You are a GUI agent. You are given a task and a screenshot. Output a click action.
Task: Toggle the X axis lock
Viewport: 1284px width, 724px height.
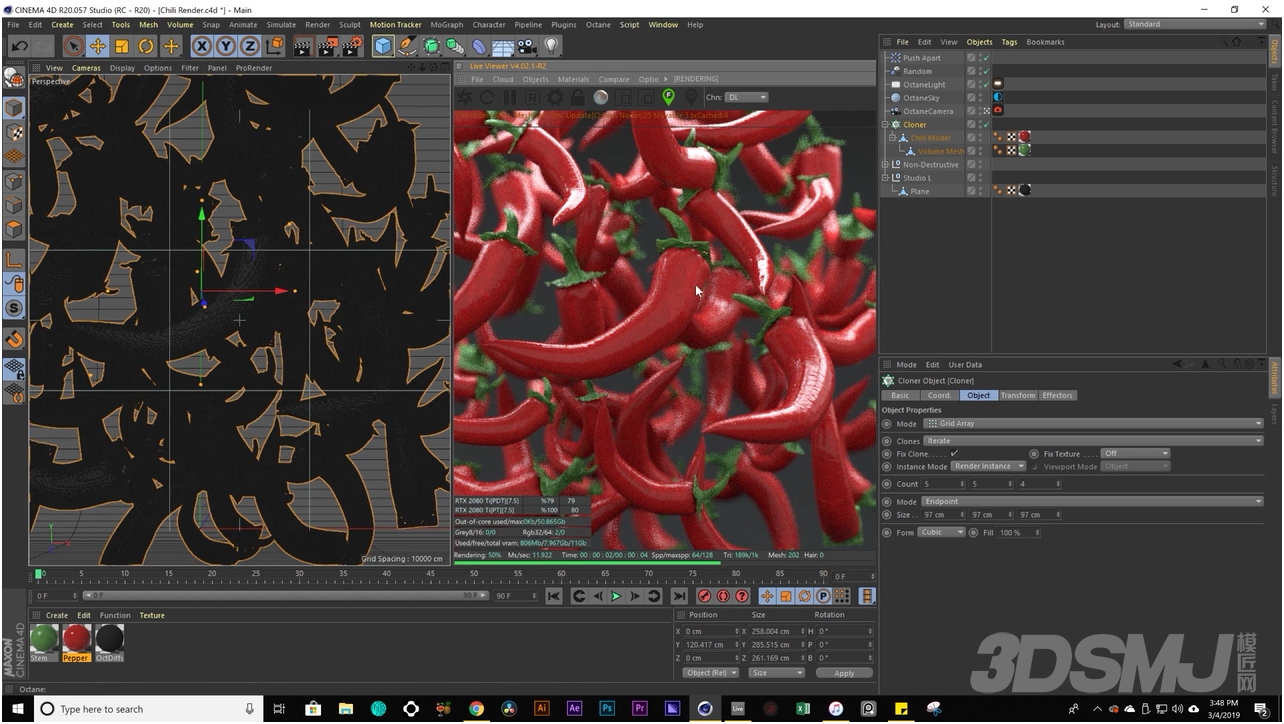[x=201, y=46]
